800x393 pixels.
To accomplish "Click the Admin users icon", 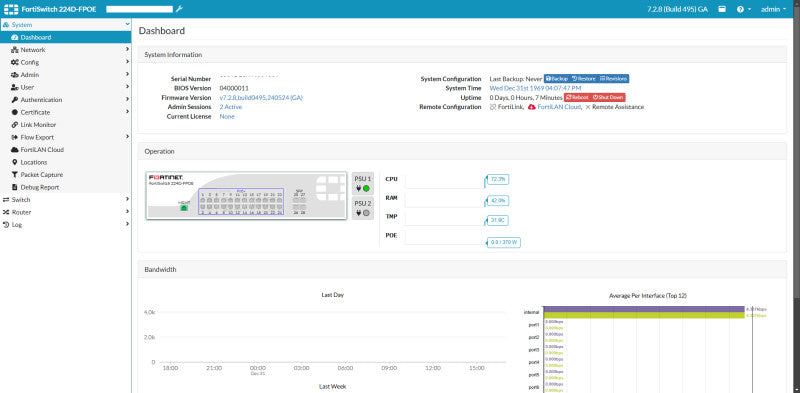I will [x=15, y=75].
